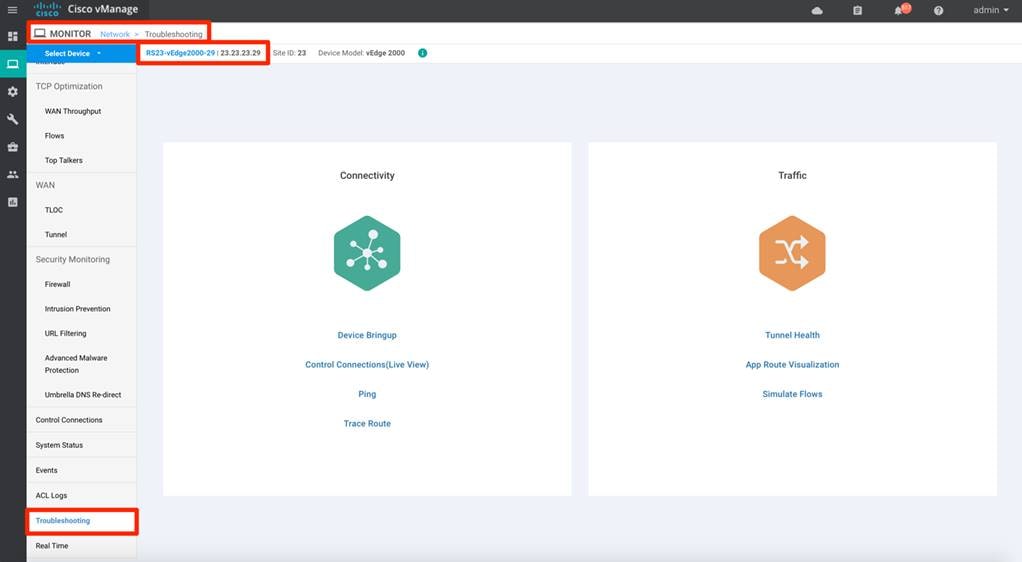Open the help question mark icon
The height and width of the screenshot is (562, 1022).
[x=938, y=10]
